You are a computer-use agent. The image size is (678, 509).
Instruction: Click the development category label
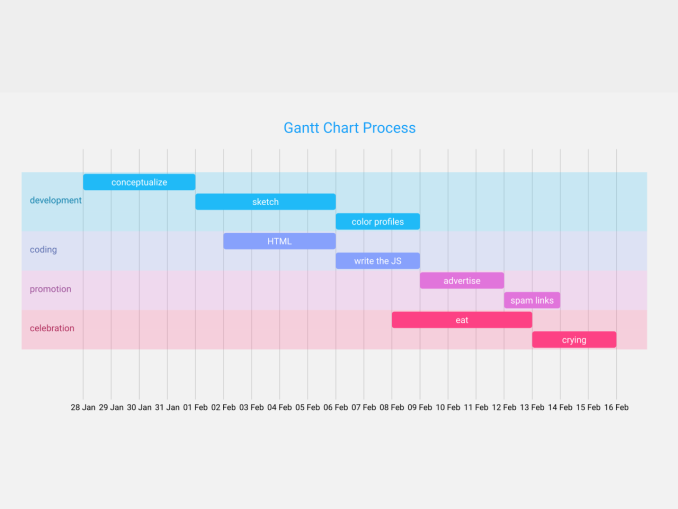pos(56,200)
